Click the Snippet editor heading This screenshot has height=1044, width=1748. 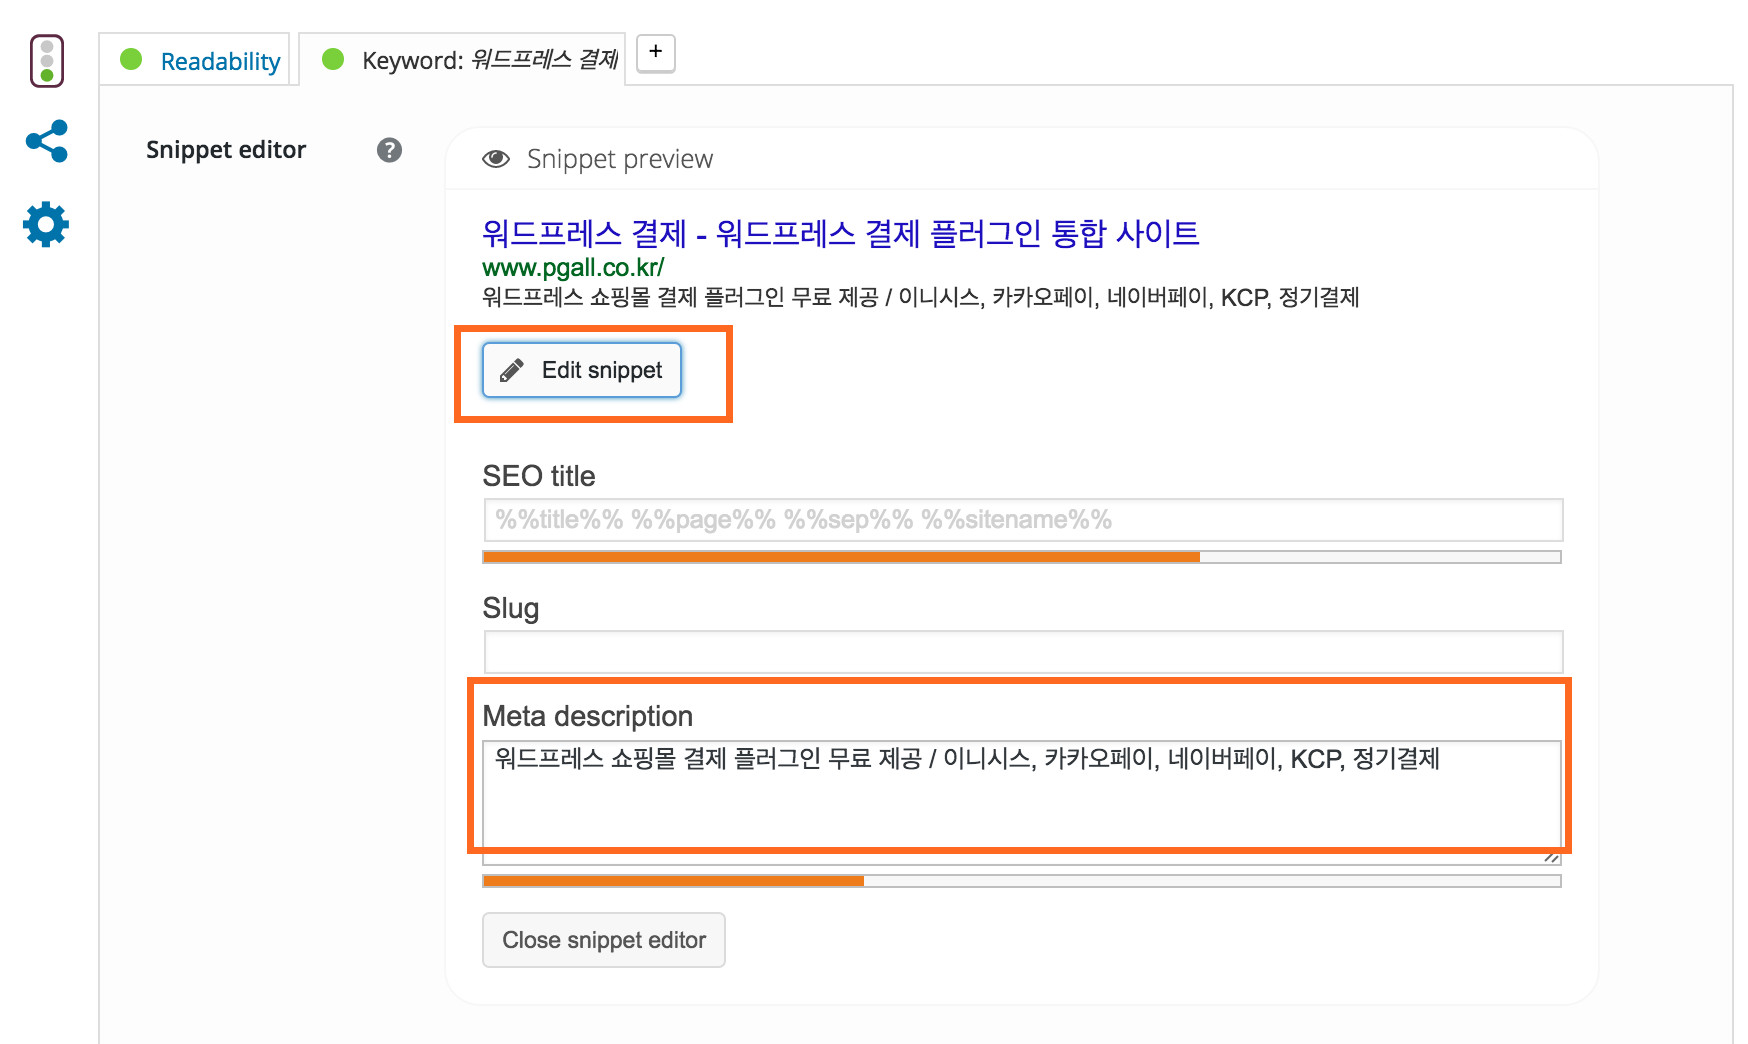[226, 150]
